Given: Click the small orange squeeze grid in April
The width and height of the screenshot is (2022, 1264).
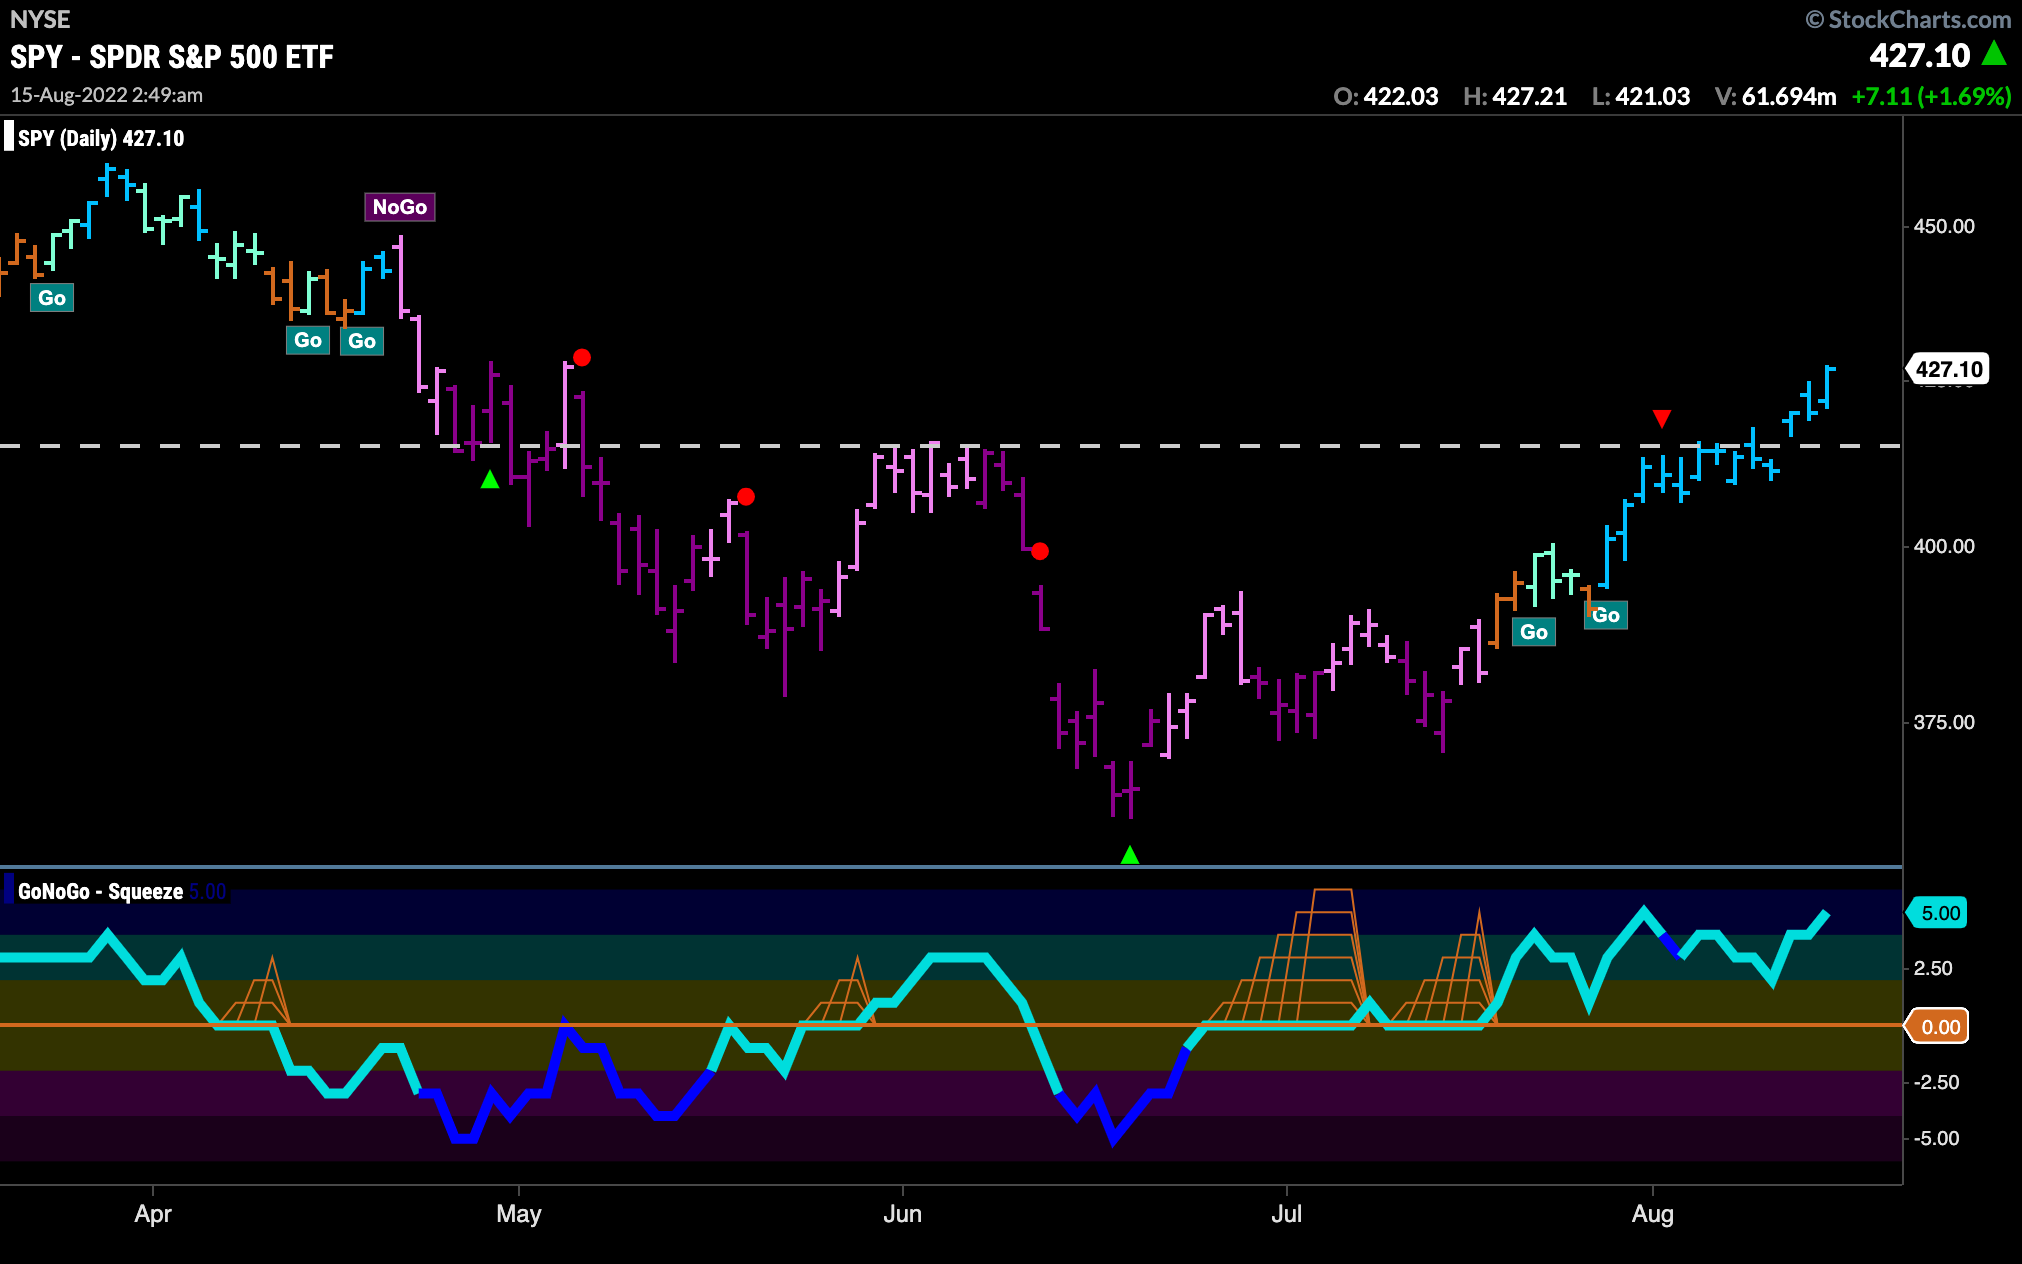Looking at the screenshot, I should pyautogui.click(x=255, y=992).
